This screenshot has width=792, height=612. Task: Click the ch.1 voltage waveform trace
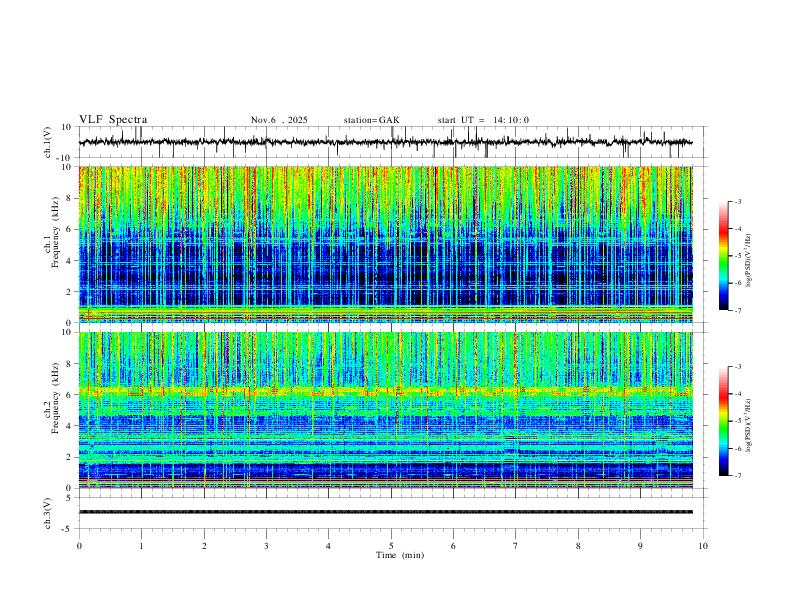385,142
